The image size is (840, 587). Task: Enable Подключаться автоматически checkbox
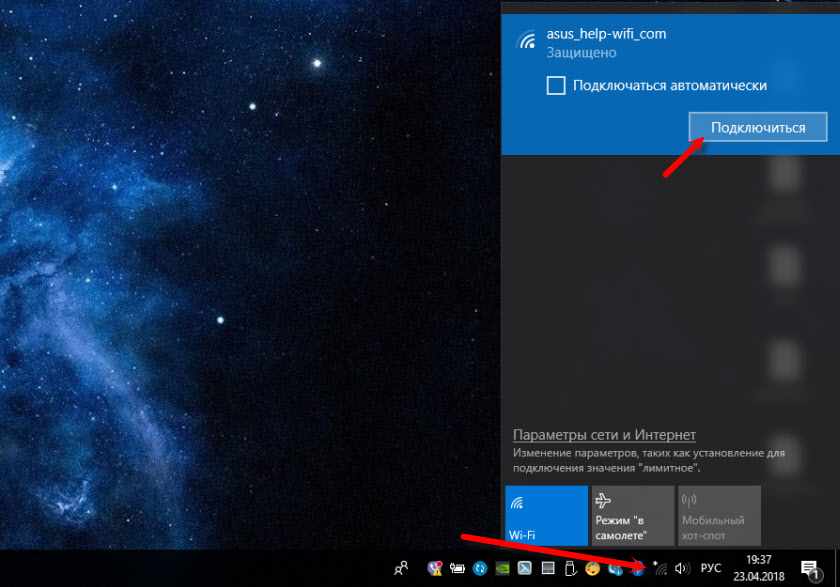pos(556,86)
